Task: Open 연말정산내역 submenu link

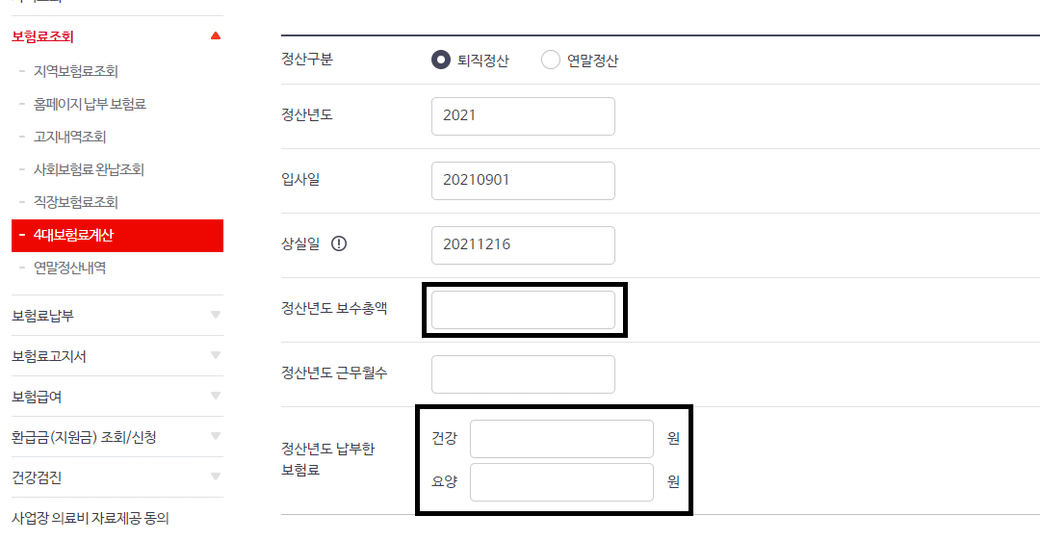Action: tap(70, 267)
